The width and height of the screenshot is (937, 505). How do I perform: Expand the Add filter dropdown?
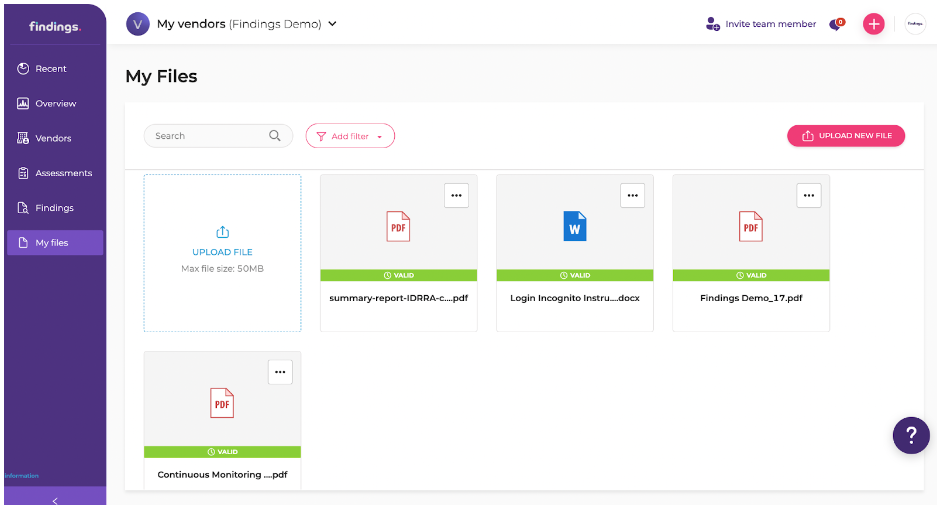(350, 136)
